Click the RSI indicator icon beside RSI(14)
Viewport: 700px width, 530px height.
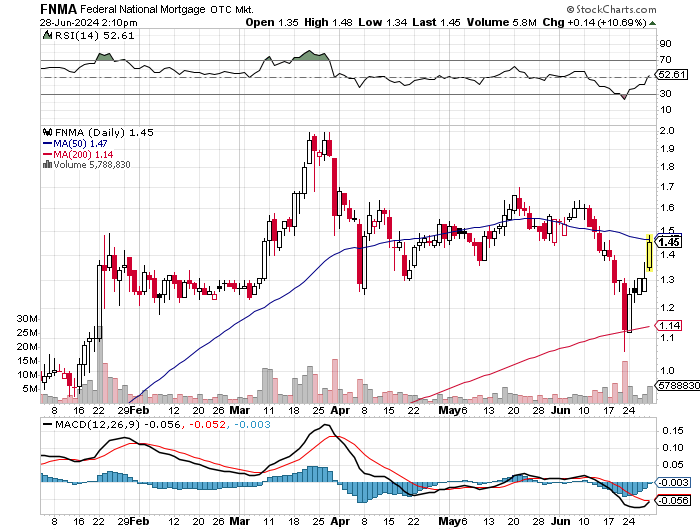47,35
